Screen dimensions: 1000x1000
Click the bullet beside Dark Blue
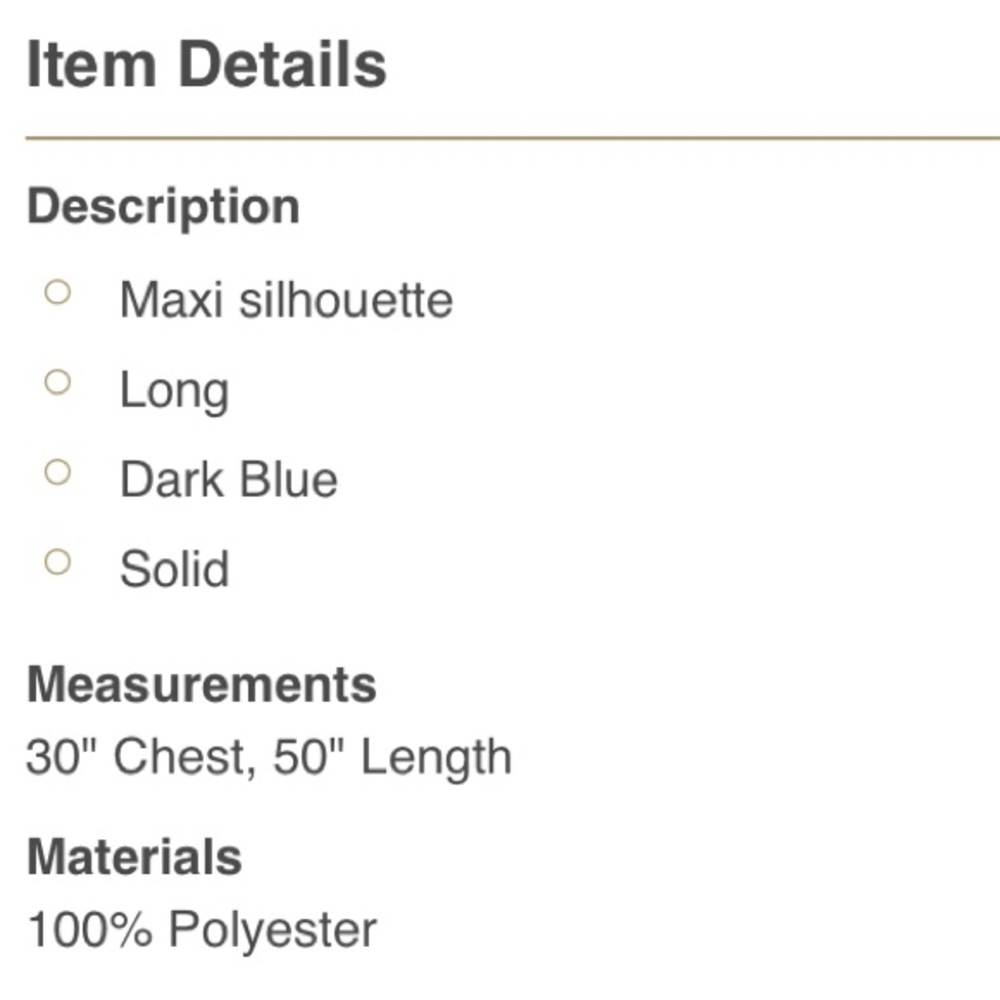pos(58,472)
